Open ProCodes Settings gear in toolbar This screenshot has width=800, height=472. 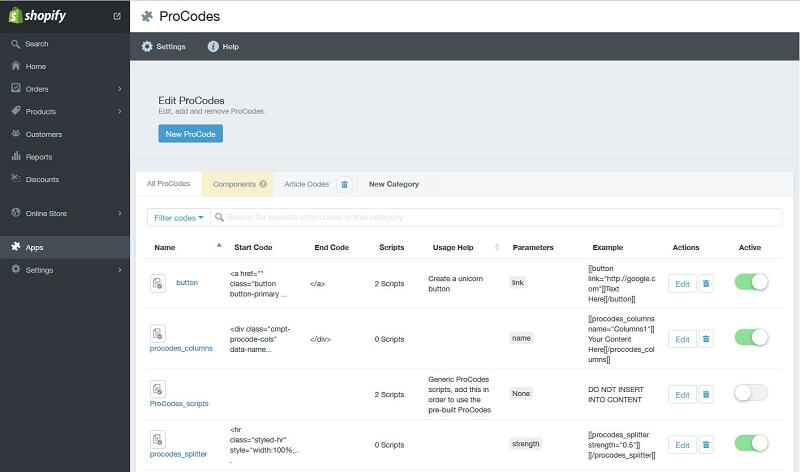point(147,46)
